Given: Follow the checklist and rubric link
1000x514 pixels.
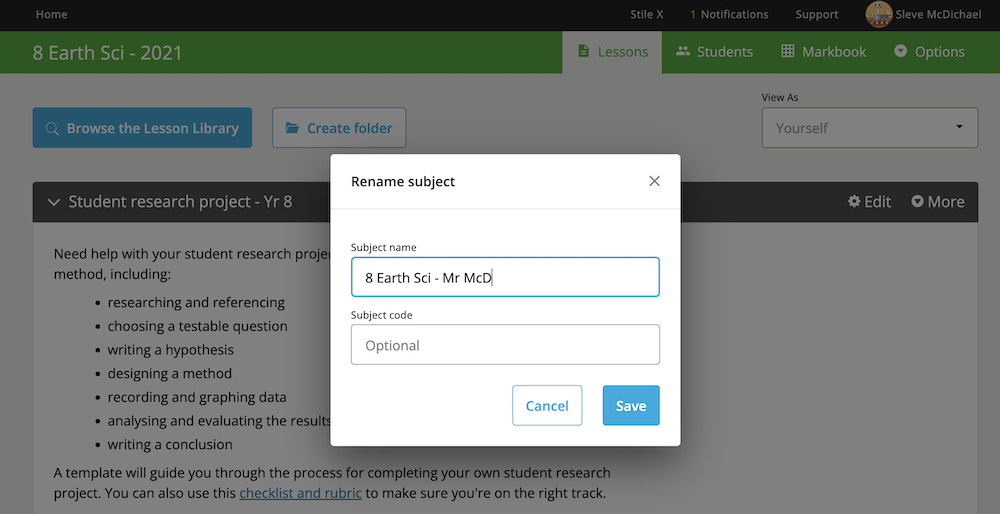Looking at the screenshot, I should tap(300, 493).
